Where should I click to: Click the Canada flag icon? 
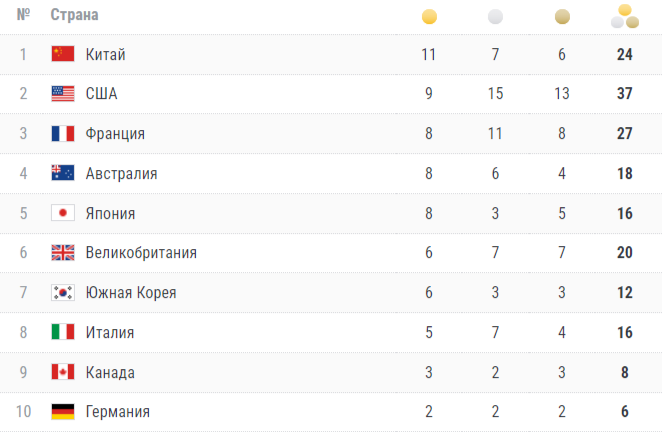[x=63, y=372]
